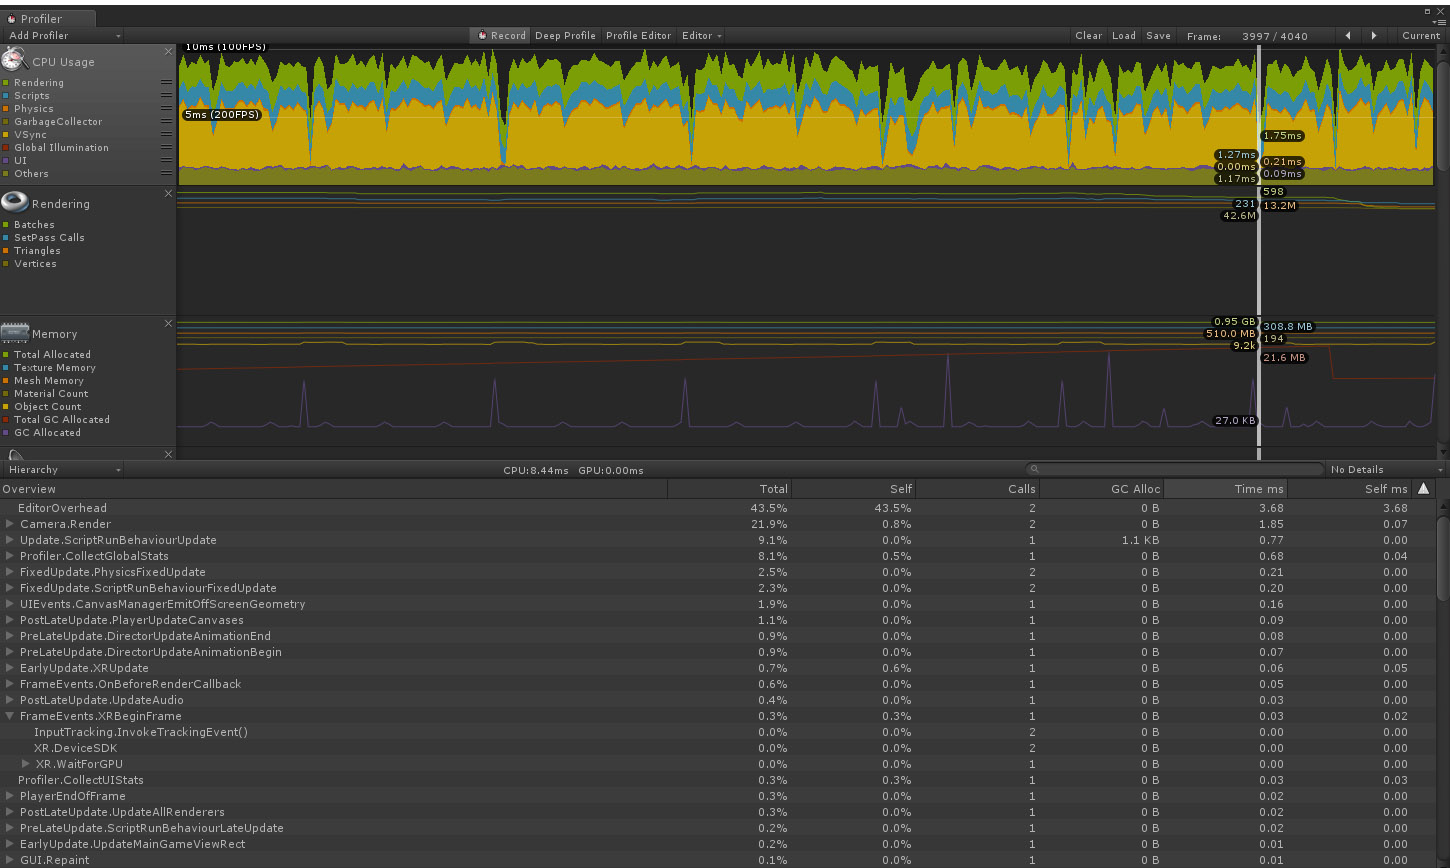
Task: Click the Scripts color swatch in CPU legend
Action: coord(8,95)
